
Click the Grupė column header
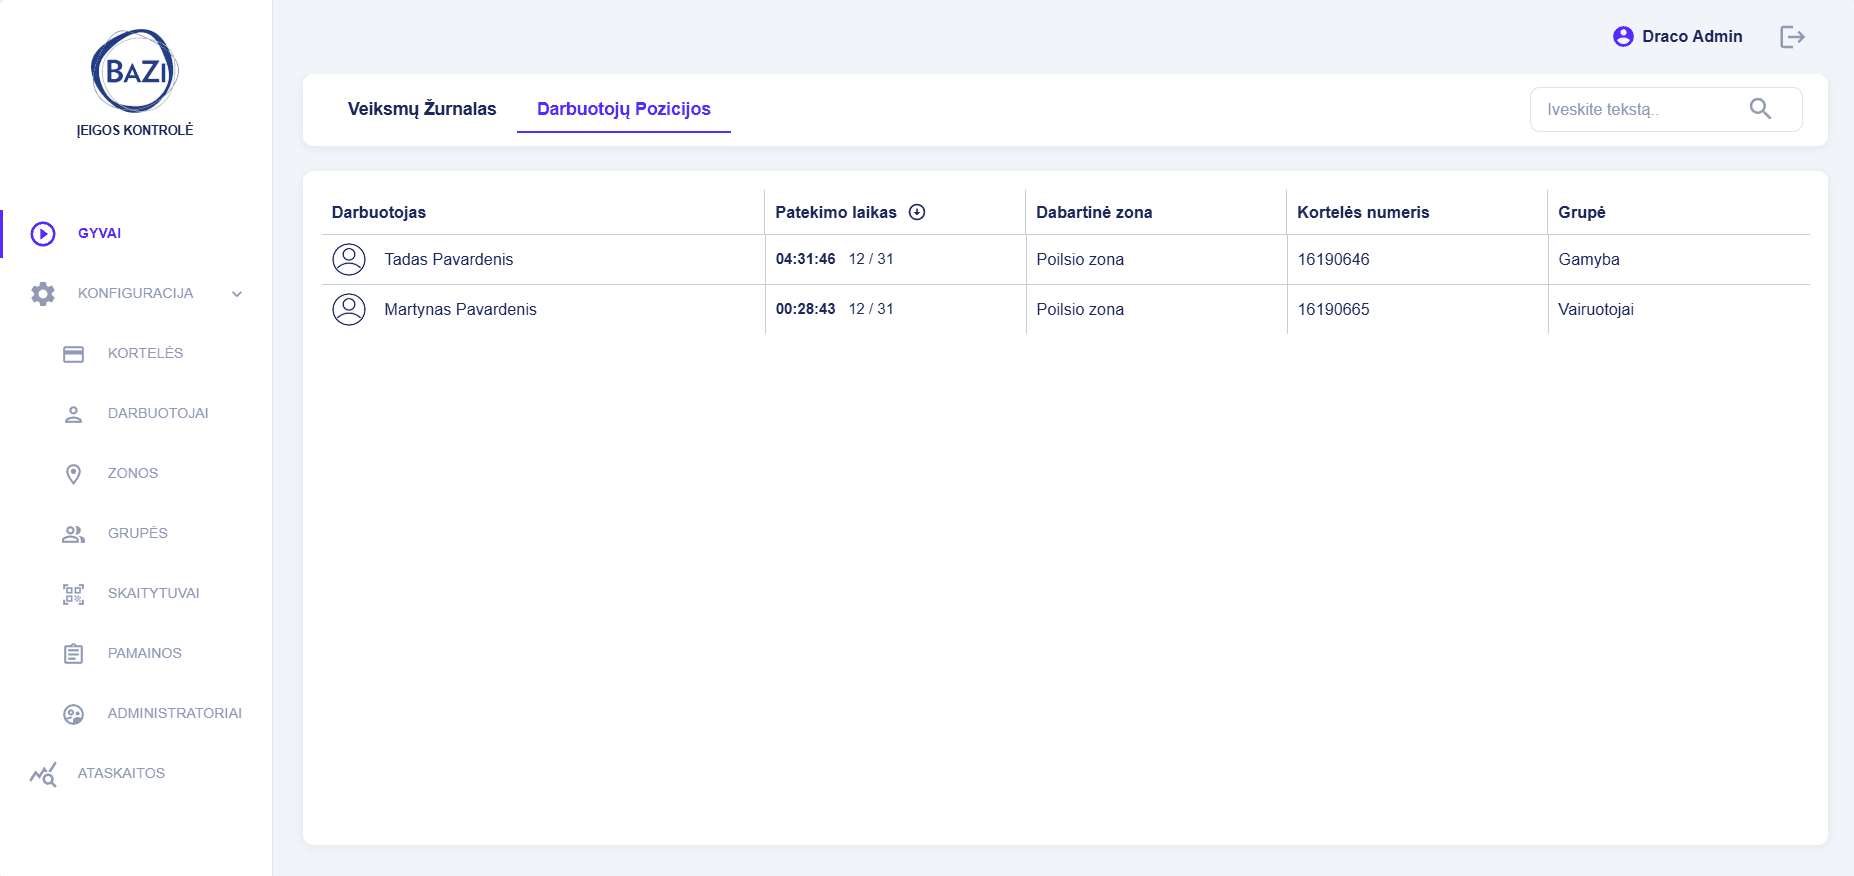[x=1582, y=212]
